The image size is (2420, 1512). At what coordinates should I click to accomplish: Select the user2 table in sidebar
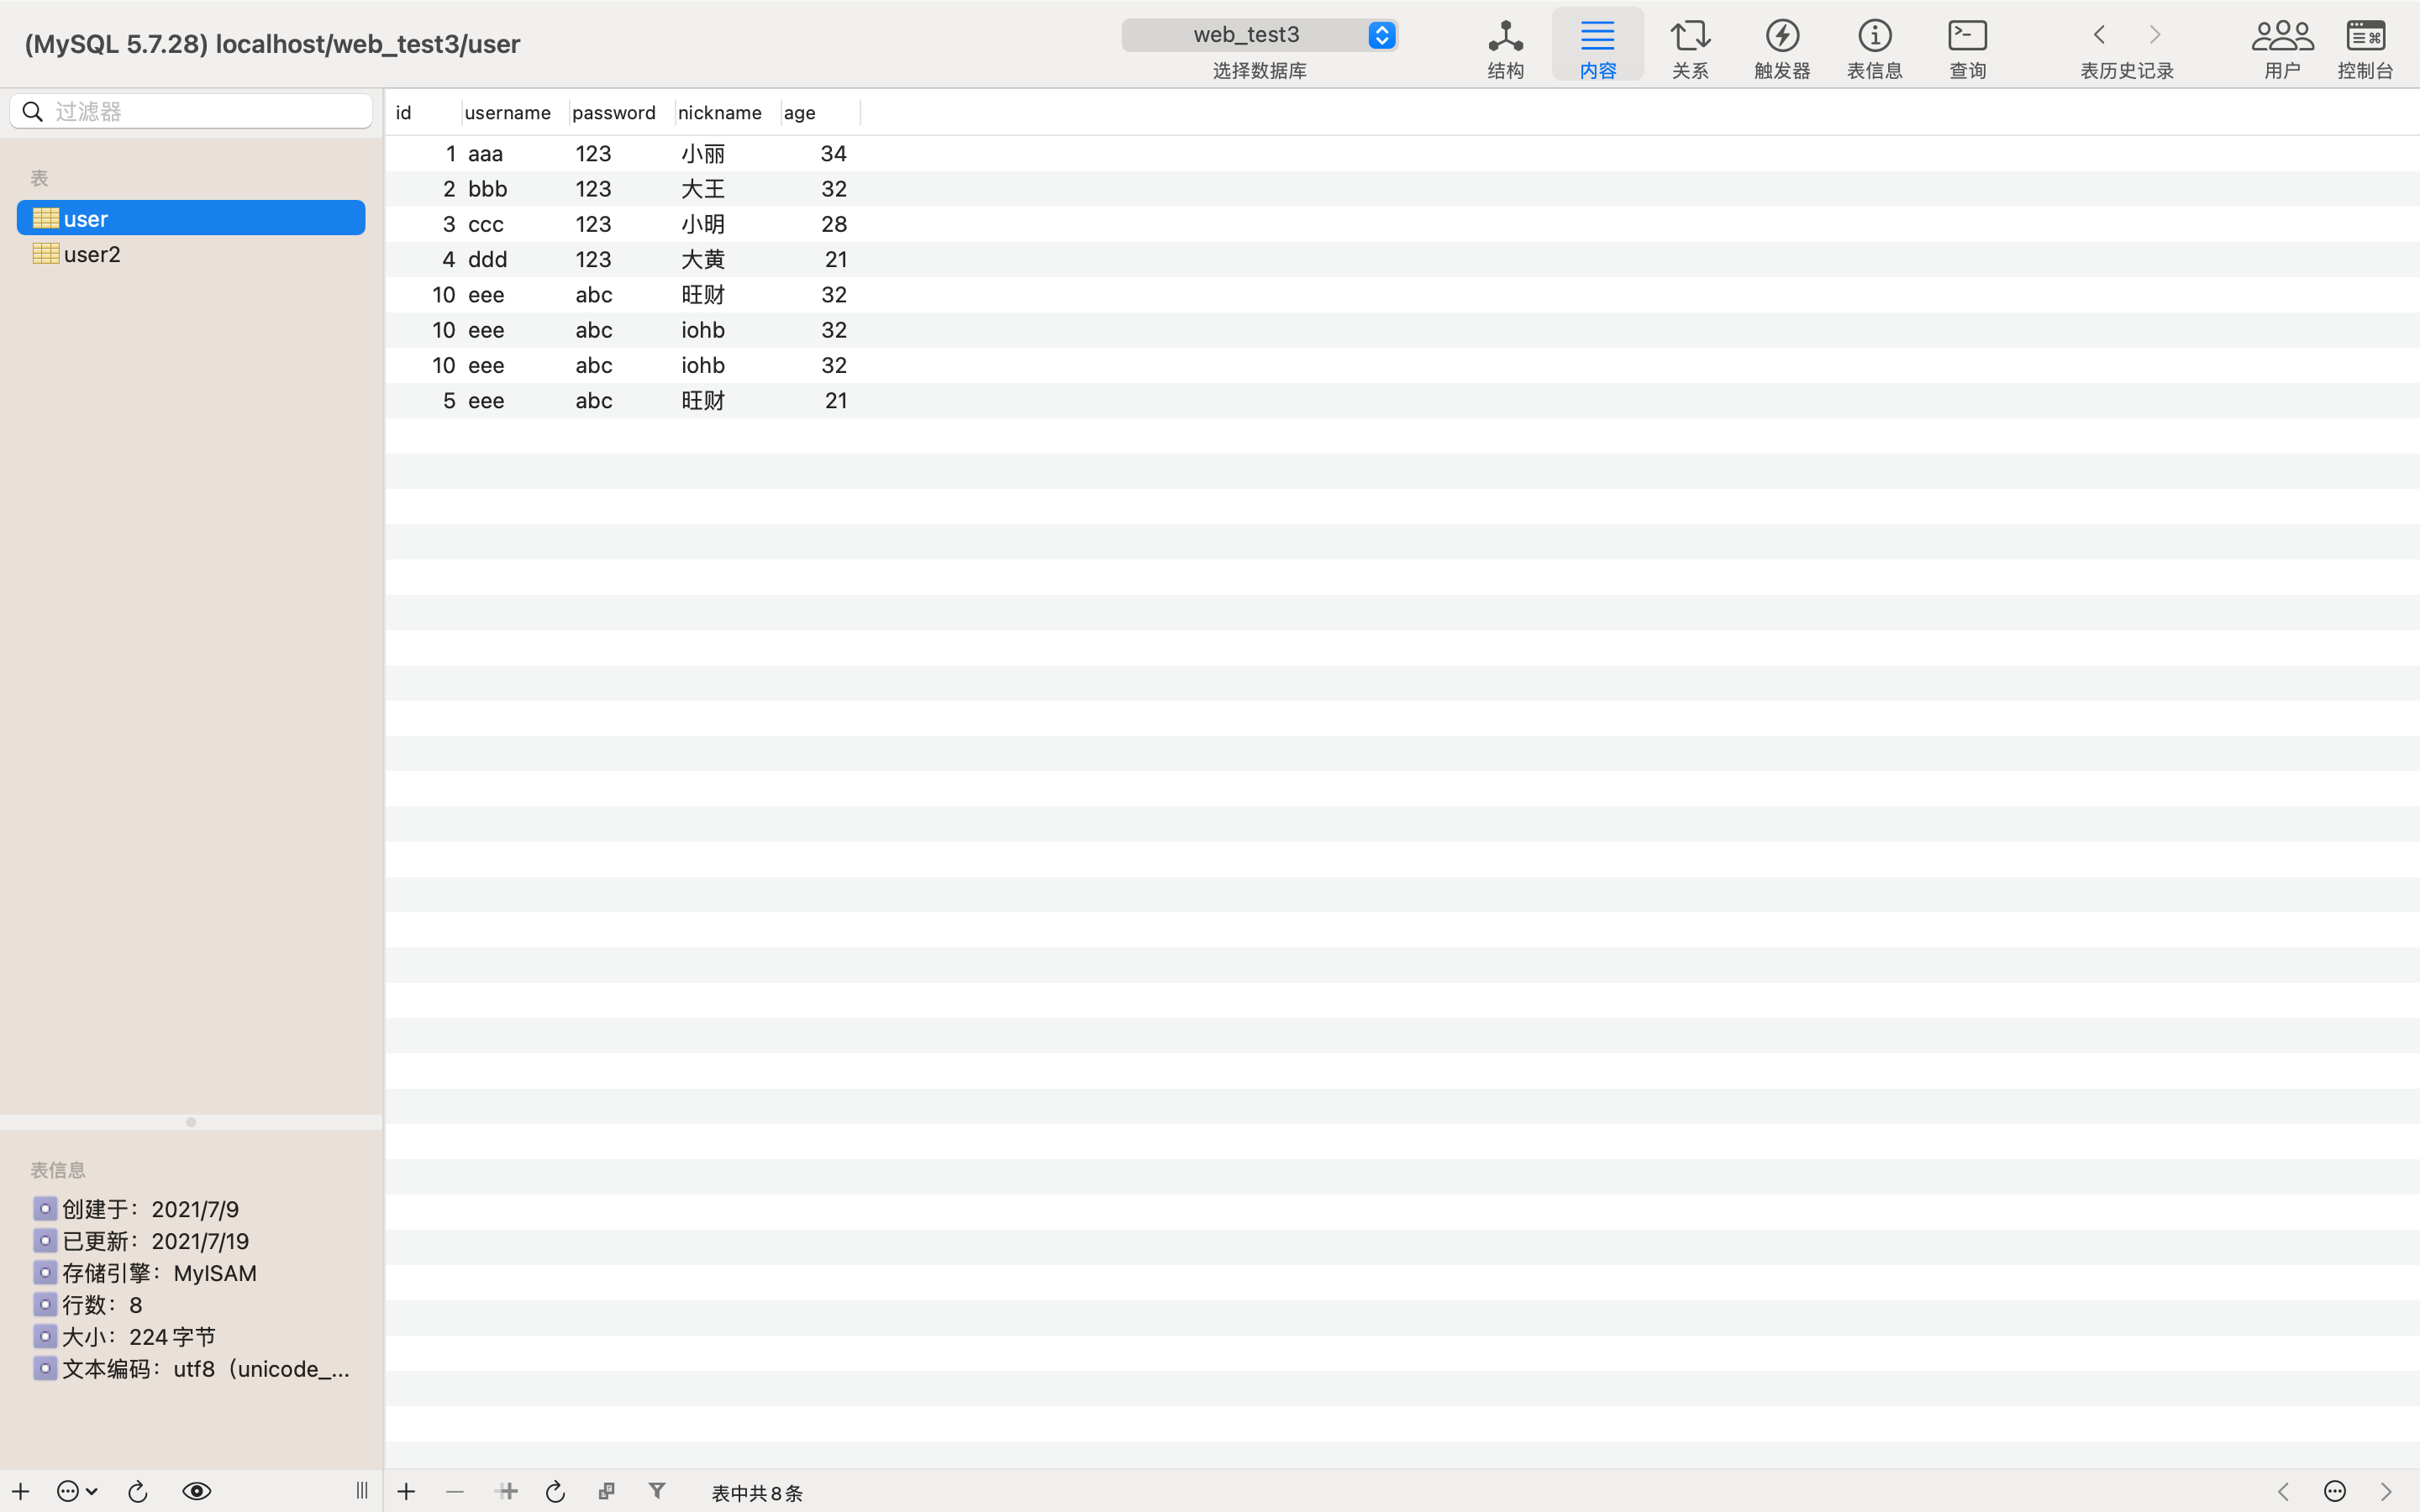(92, 254)
